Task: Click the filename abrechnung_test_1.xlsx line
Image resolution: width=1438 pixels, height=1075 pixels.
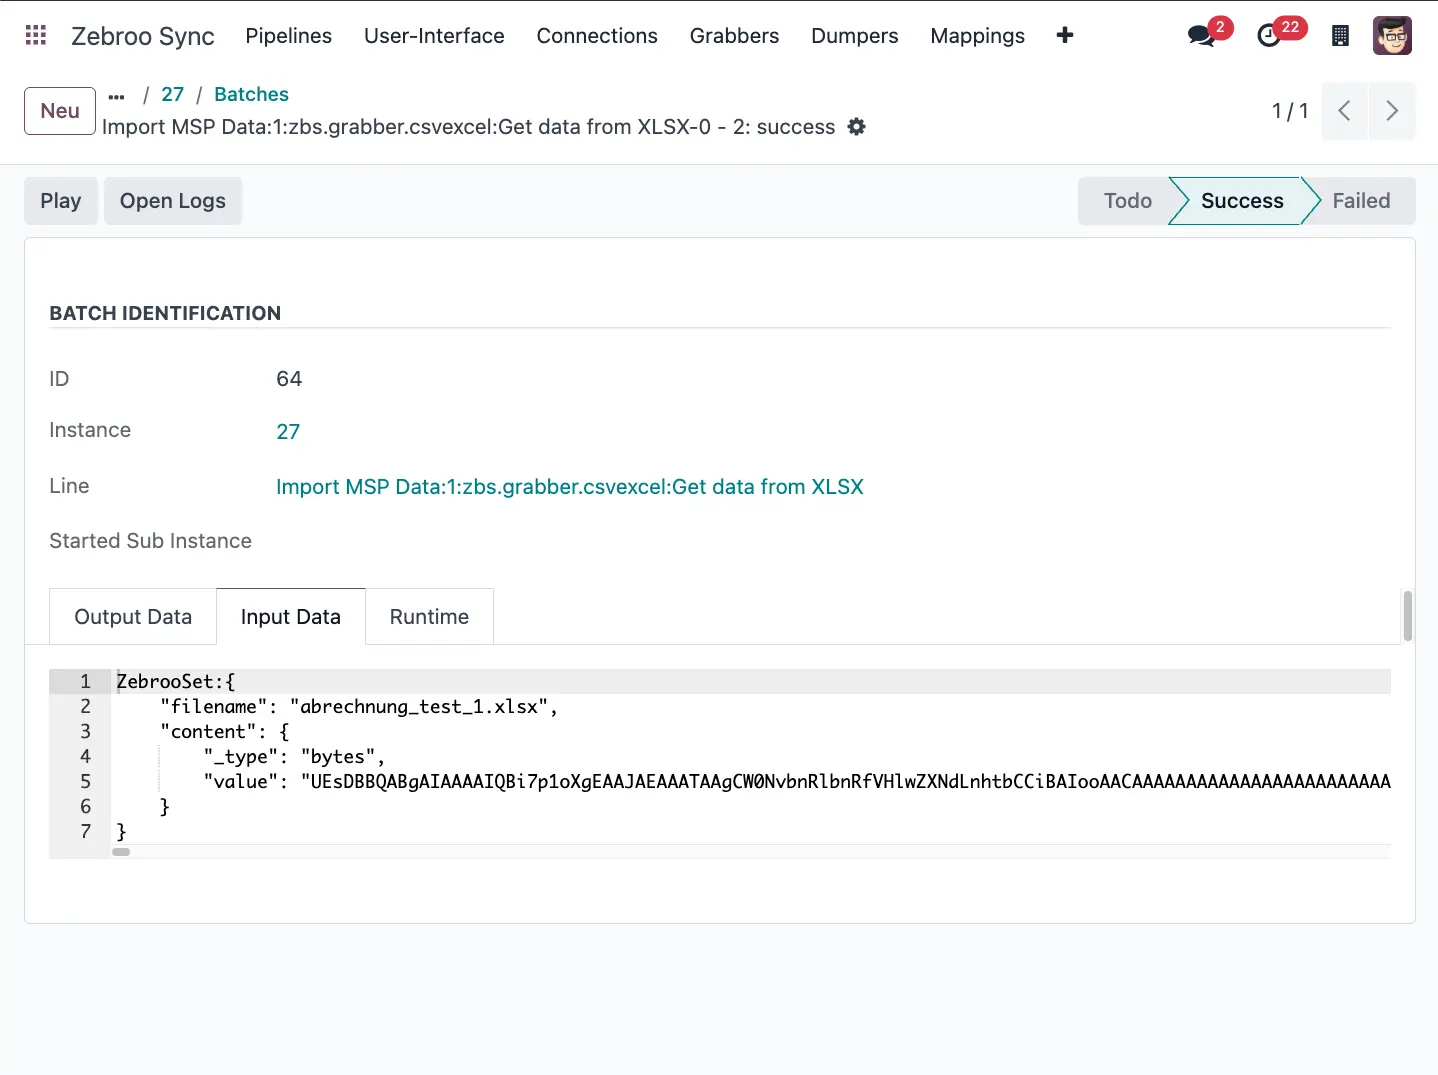Action: pyautogui.click(x=359, y=707)
